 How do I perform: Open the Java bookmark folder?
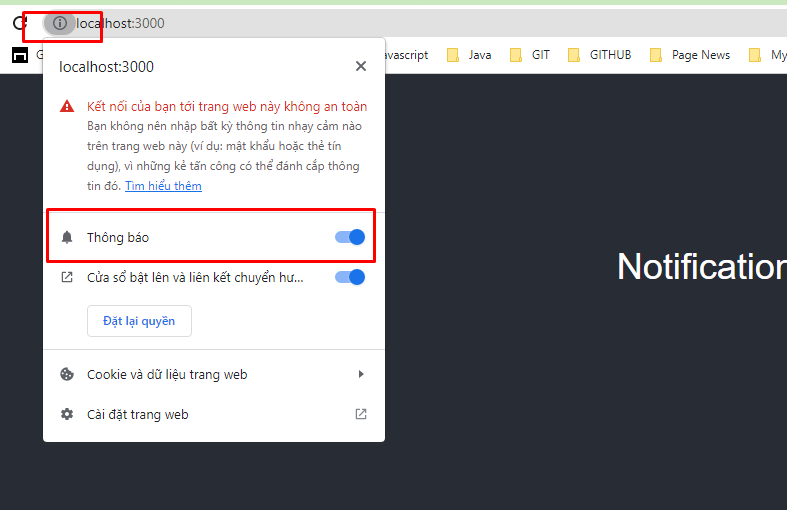point(469,55)
